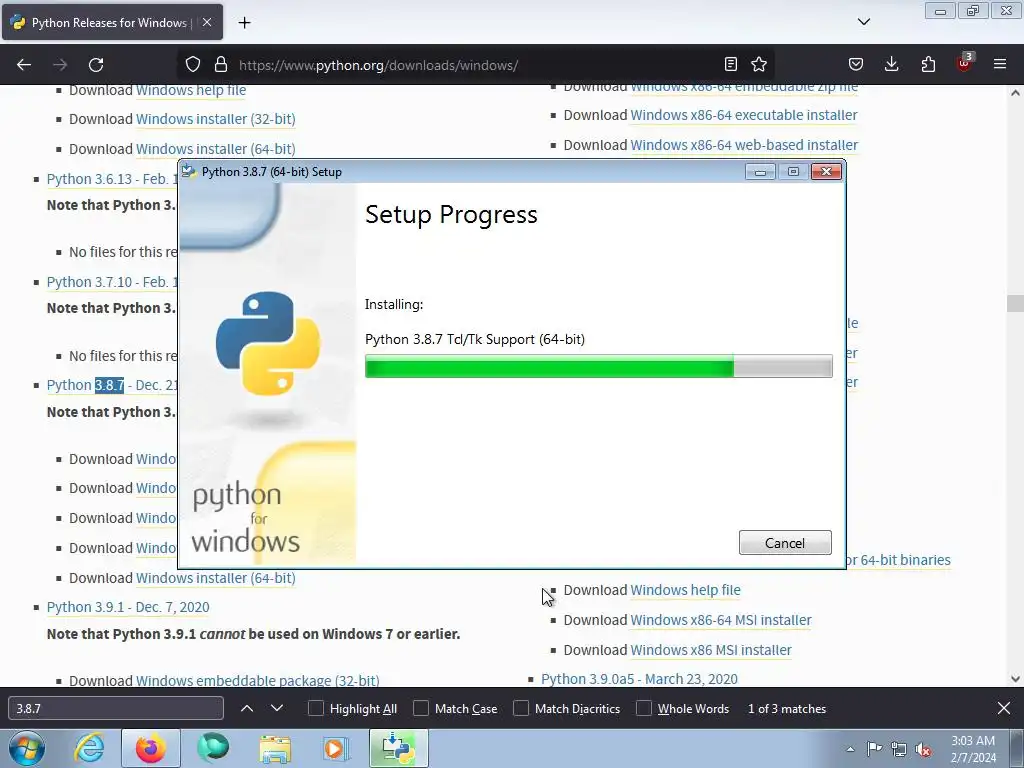Enable the Whole Words checkbox
This screenshot has width=1024, height=768.
(644, 709)
